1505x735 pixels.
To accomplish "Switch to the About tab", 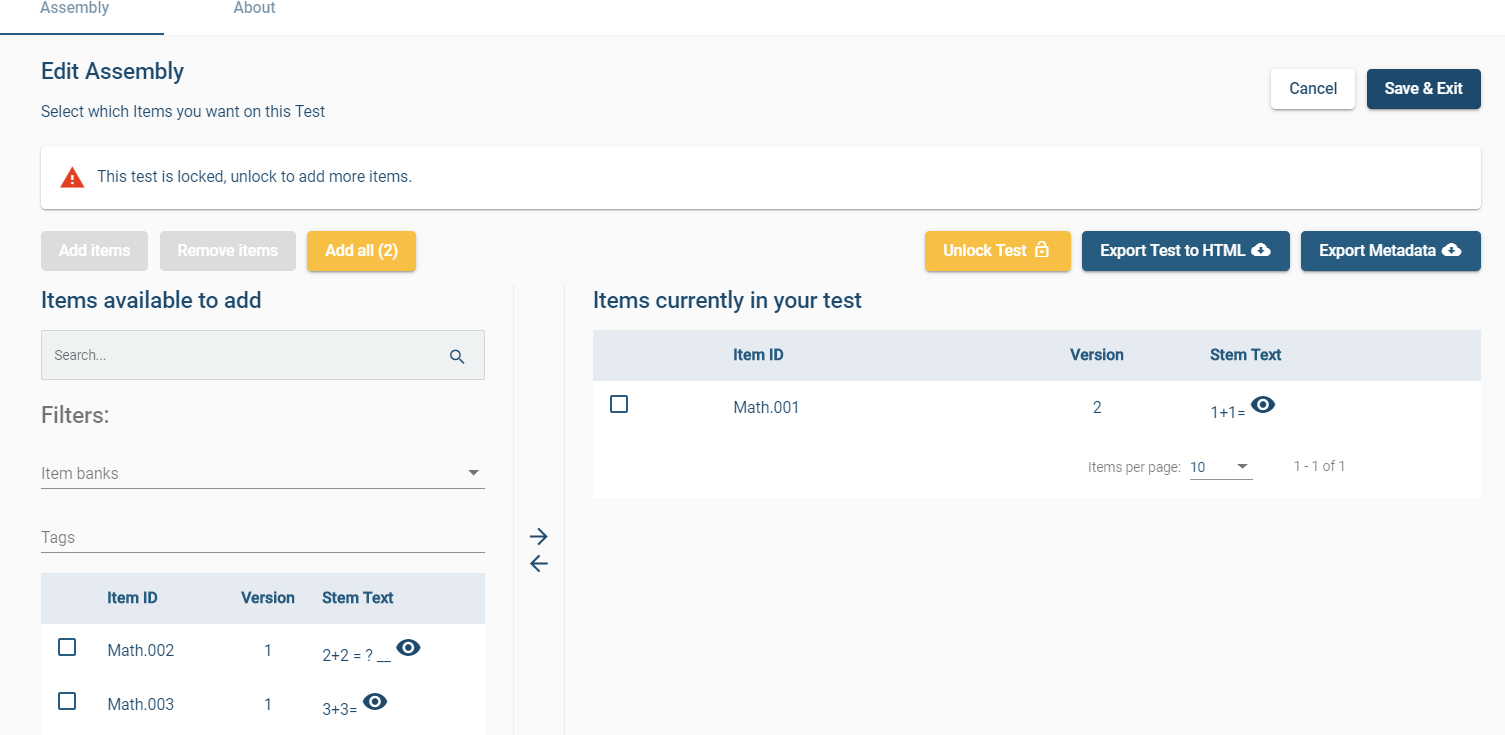I will pos(254,9).
